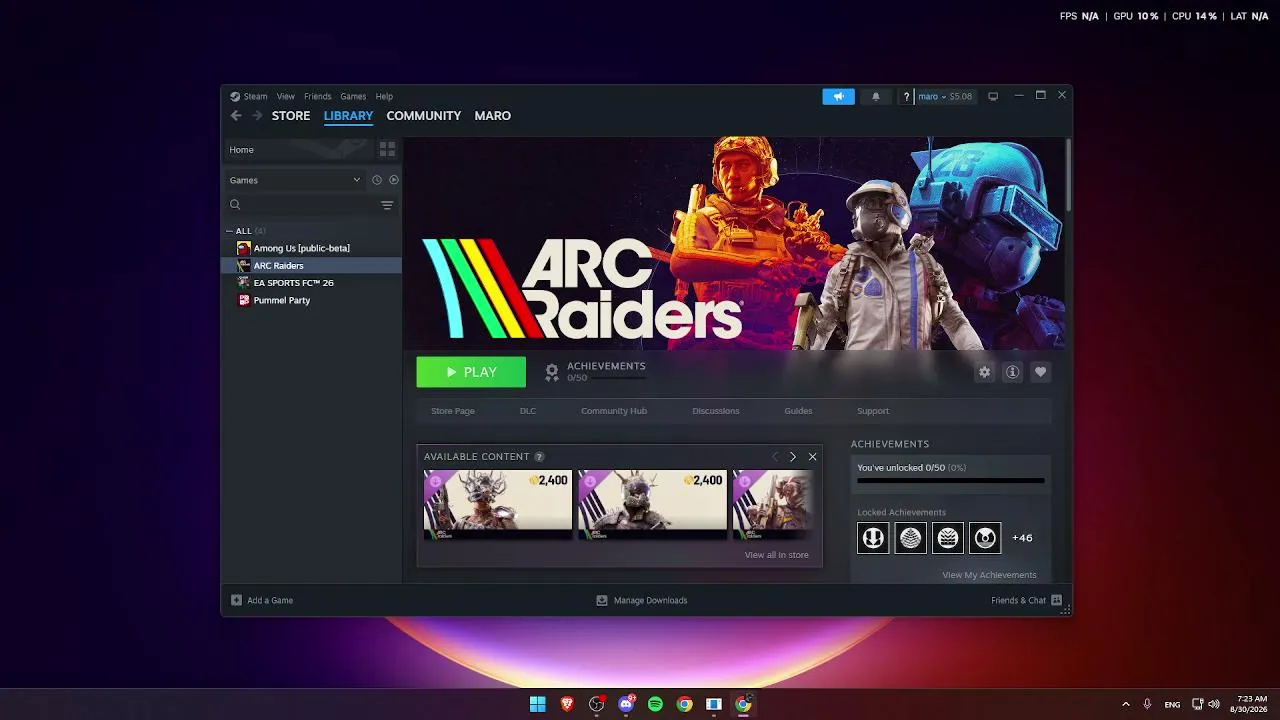Expand the Games collection dropdown

tap(295, 180)
